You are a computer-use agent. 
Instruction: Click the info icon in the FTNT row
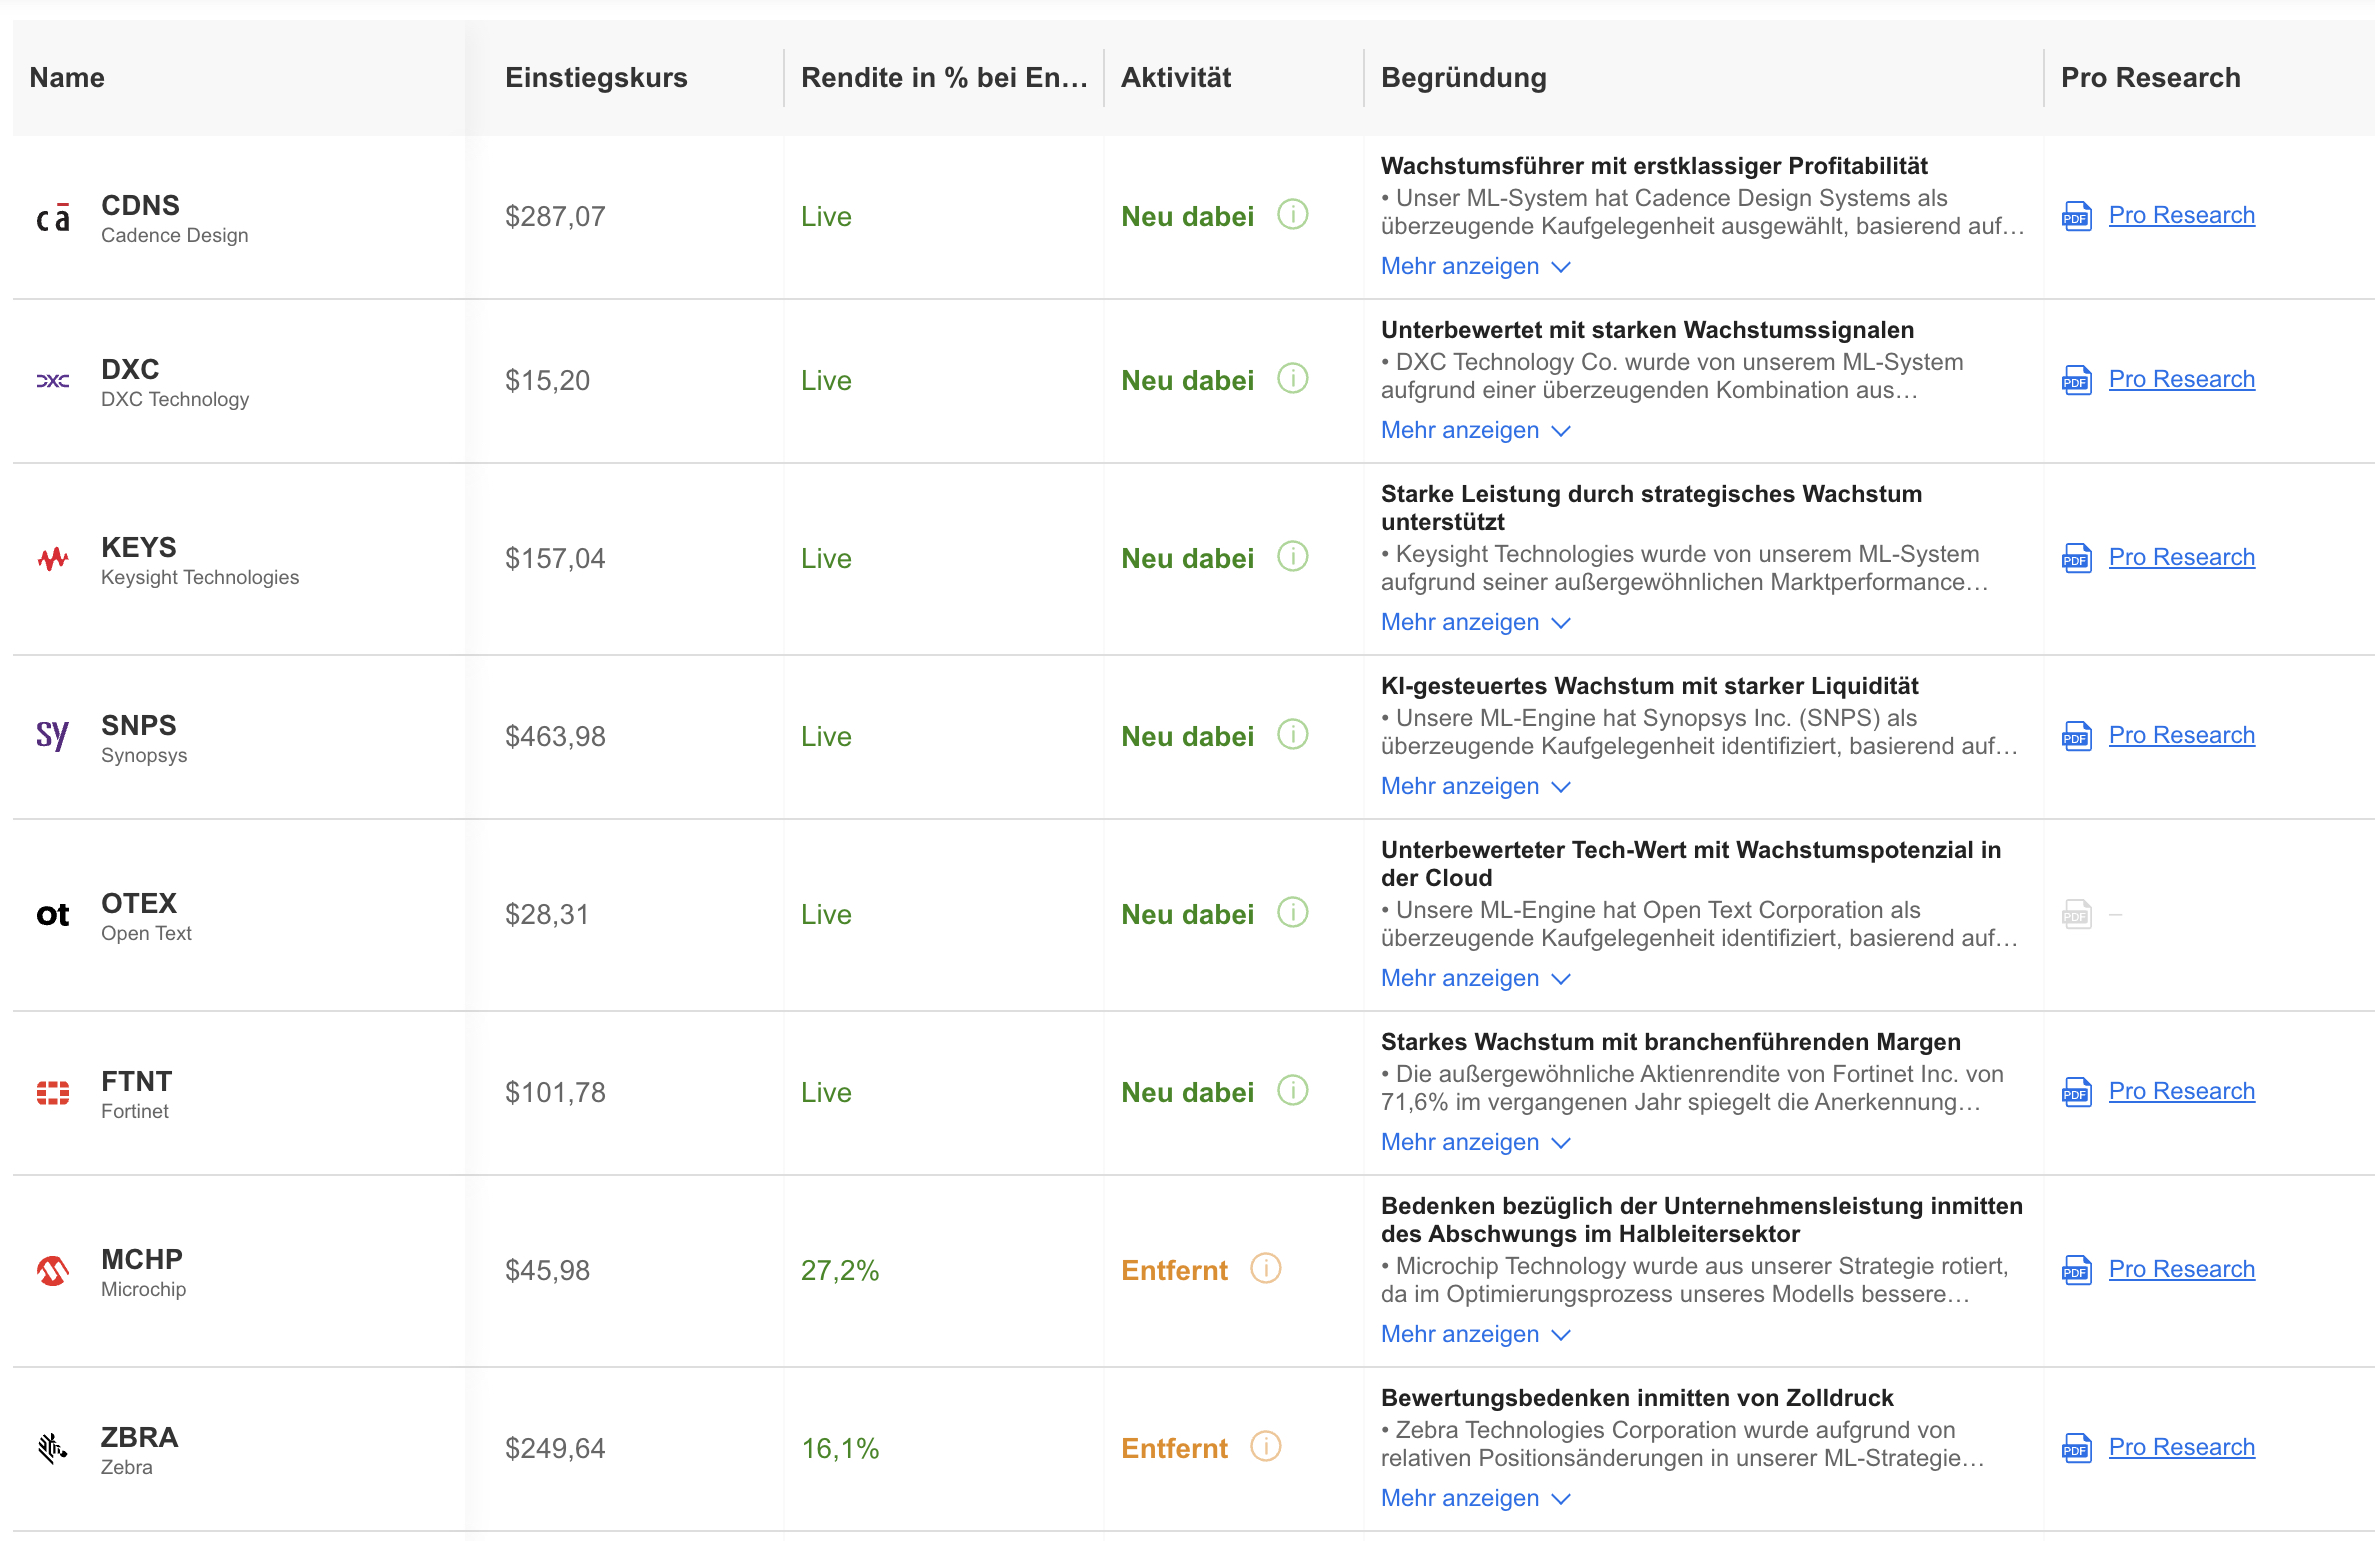coord(1292,1091)
